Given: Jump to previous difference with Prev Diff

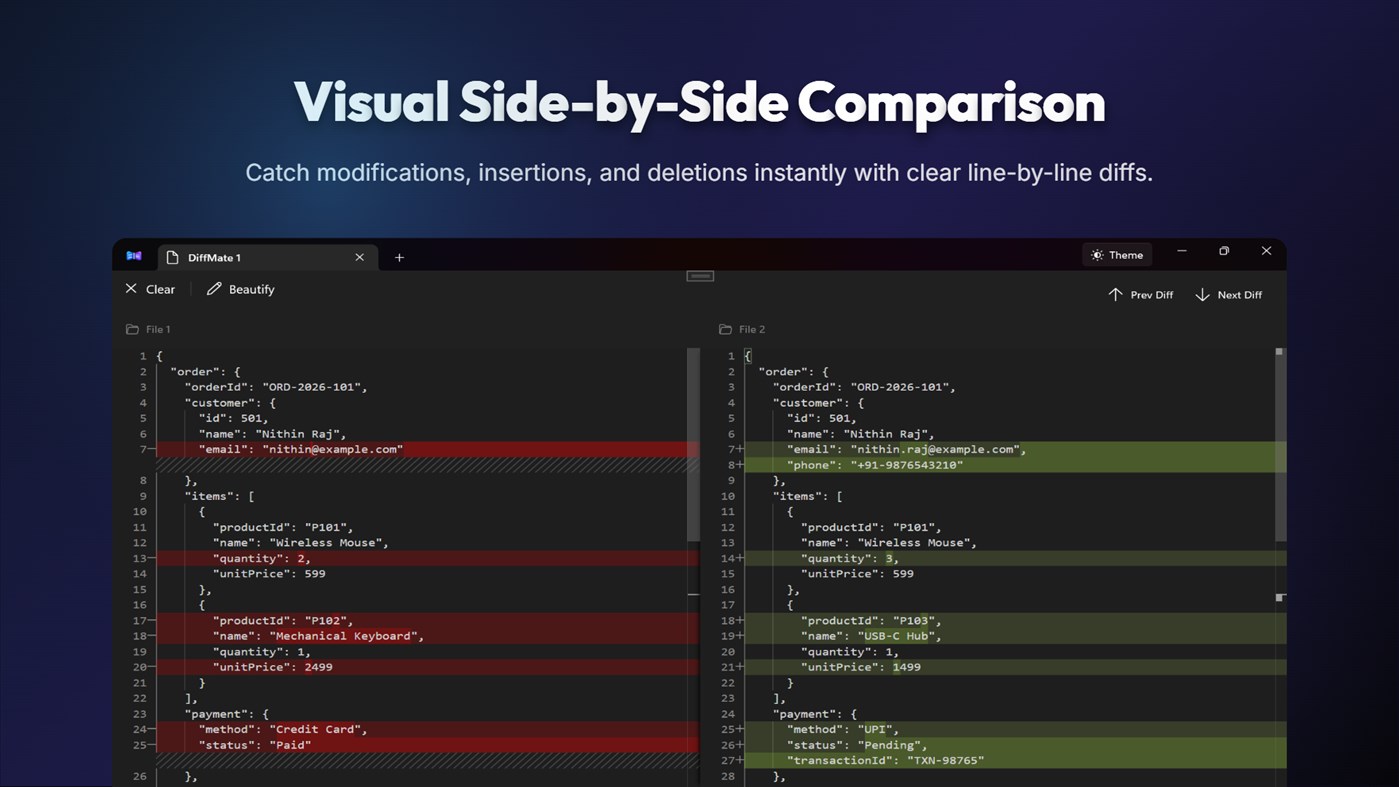Looking at the screenshot, I should (1141, 295).
